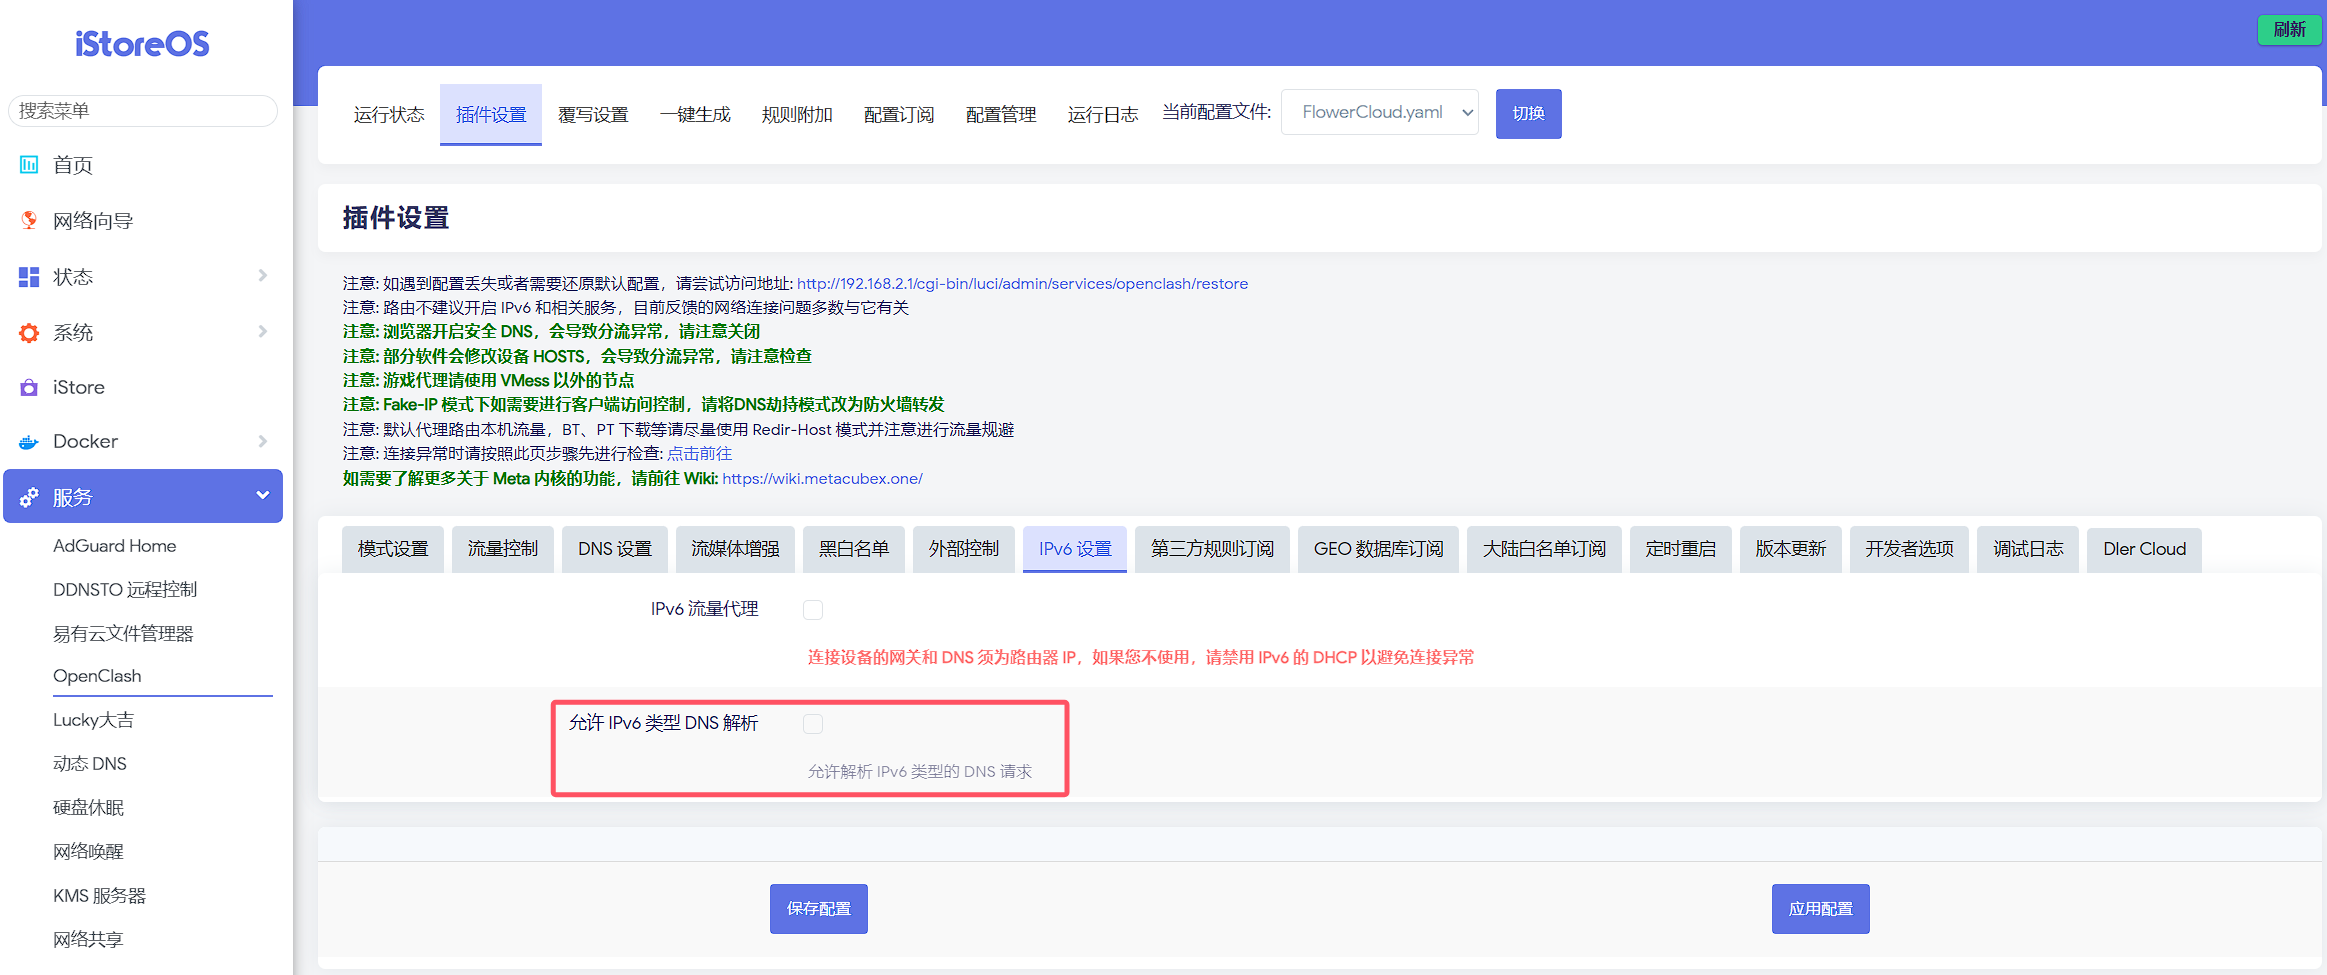Click the iStoreOS logo

142,44
